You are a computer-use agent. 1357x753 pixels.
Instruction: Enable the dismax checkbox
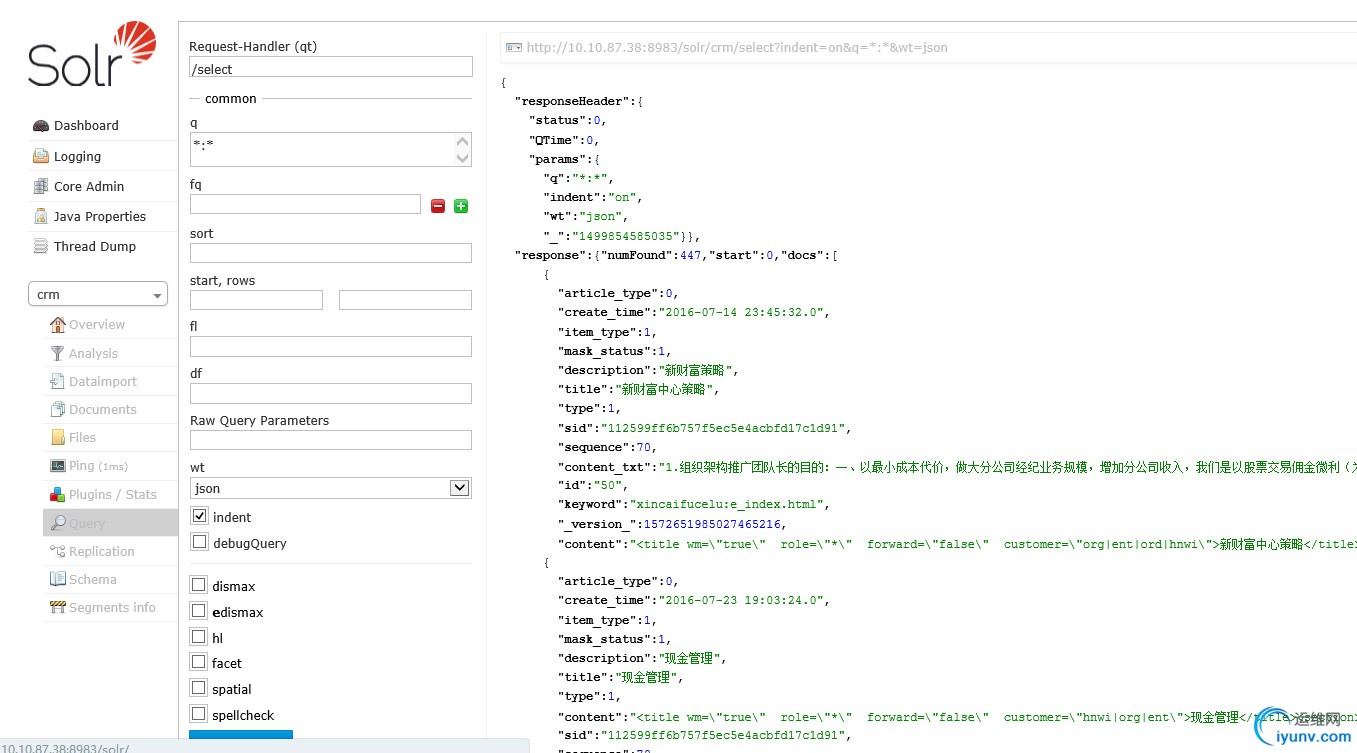coord(198,585)
